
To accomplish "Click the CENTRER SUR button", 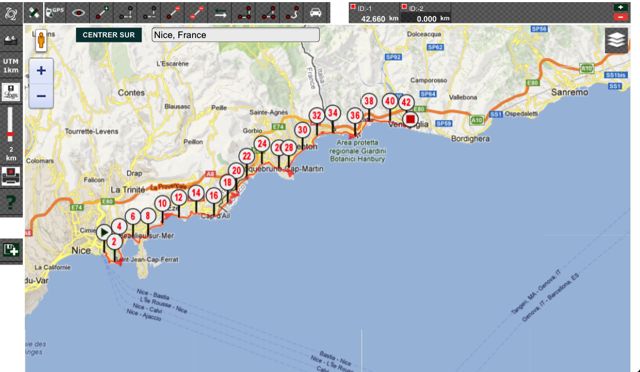I will [109, 35].
